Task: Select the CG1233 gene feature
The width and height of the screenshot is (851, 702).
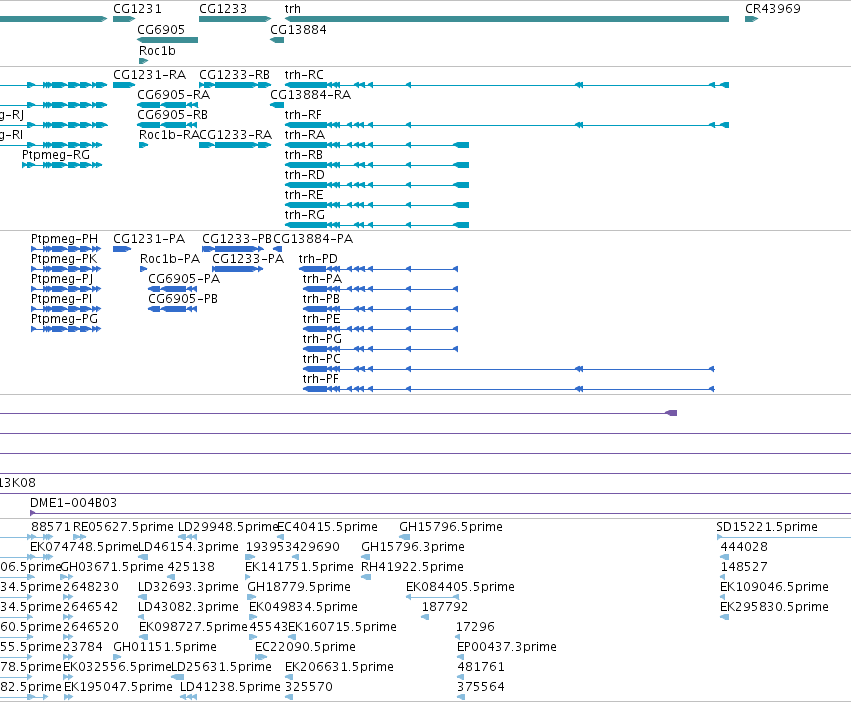Action: click(x=235, y=19)
